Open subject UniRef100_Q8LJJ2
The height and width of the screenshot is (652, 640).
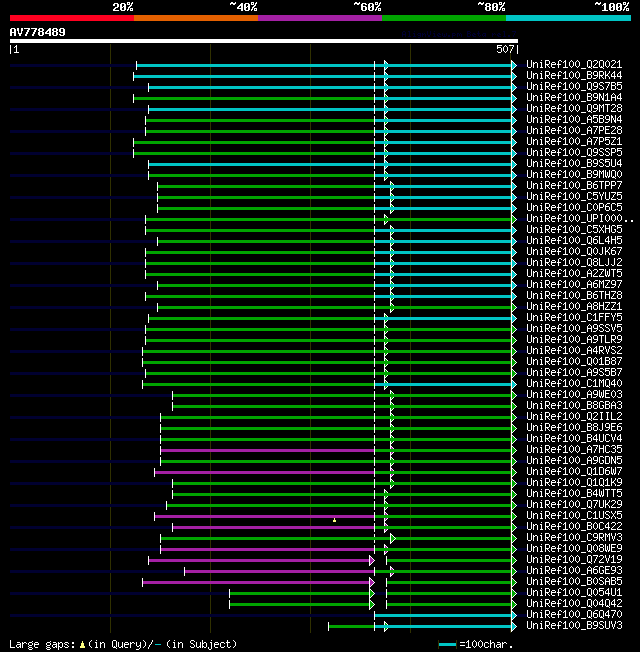tap(574, 262)
